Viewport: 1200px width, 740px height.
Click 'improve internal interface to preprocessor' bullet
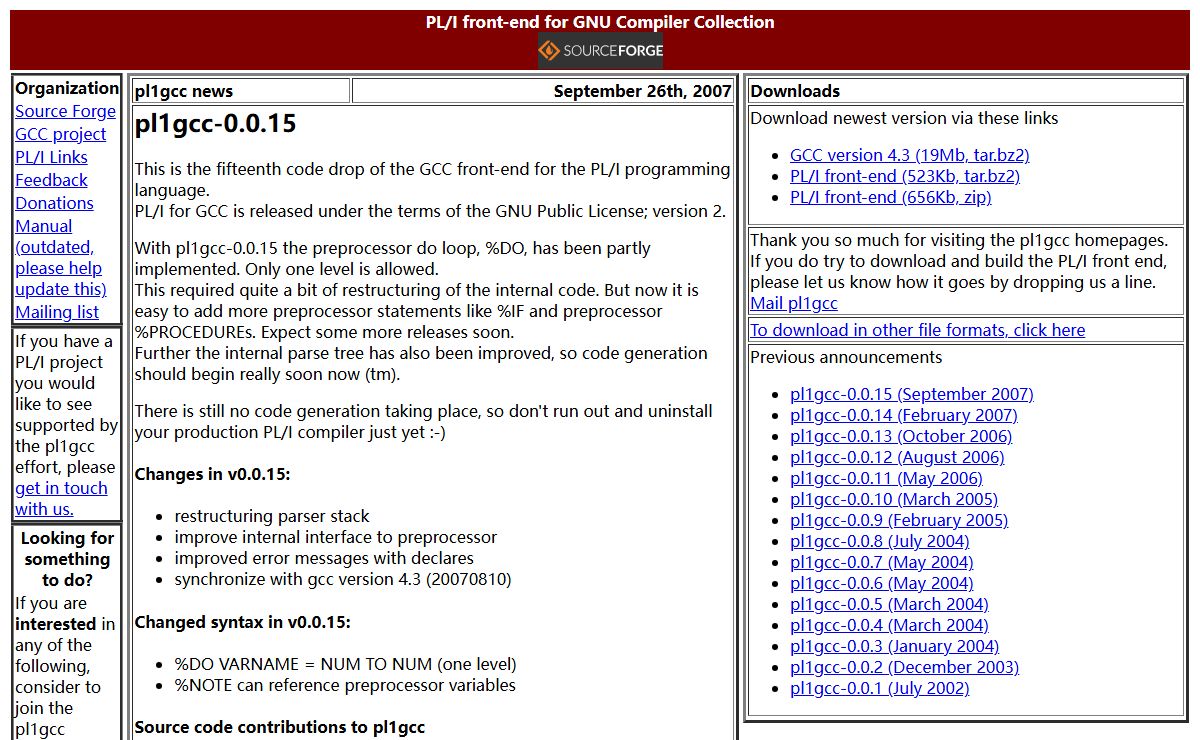[x=335, y=537]
